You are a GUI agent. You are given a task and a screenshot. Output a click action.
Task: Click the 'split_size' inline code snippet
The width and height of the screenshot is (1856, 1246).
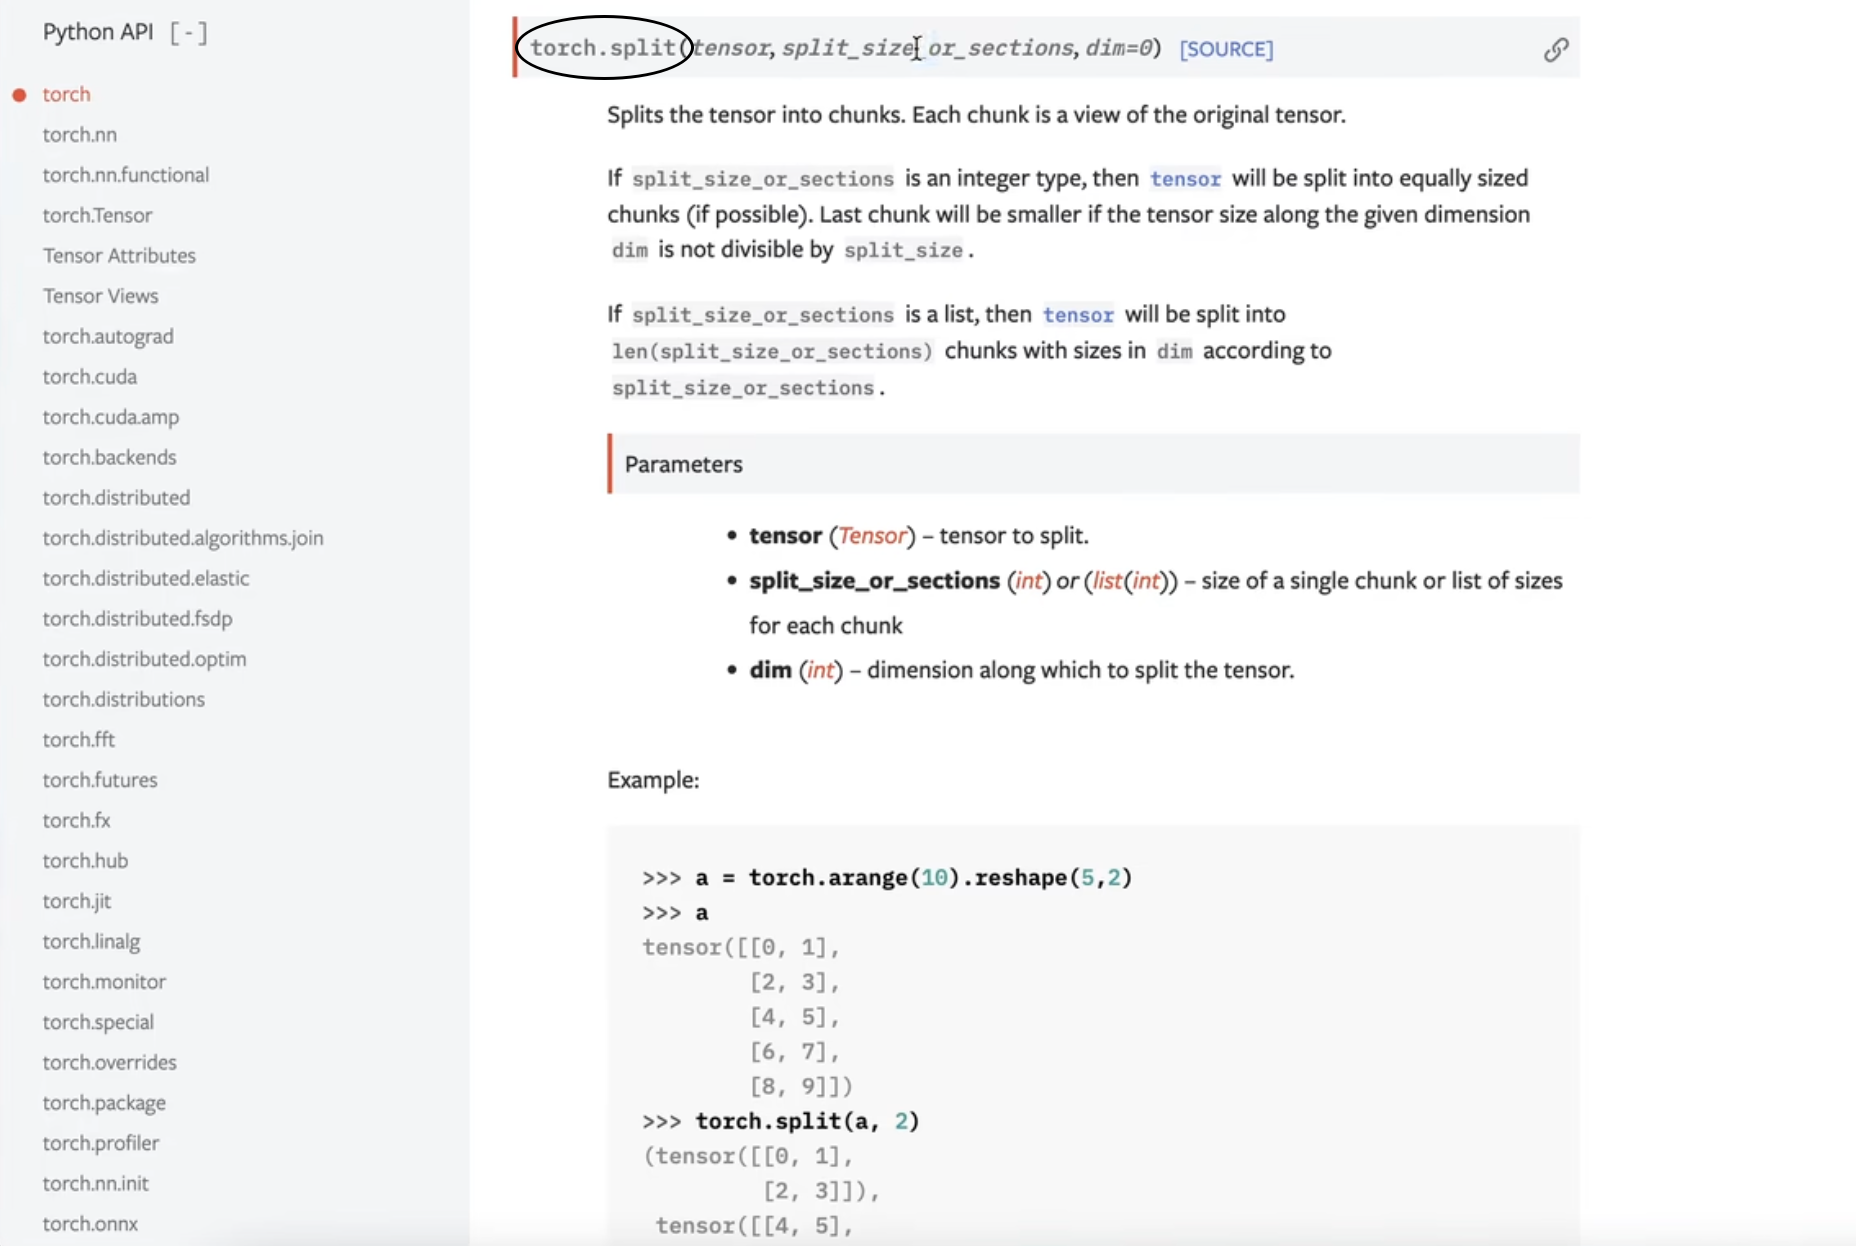coord(903,250)
